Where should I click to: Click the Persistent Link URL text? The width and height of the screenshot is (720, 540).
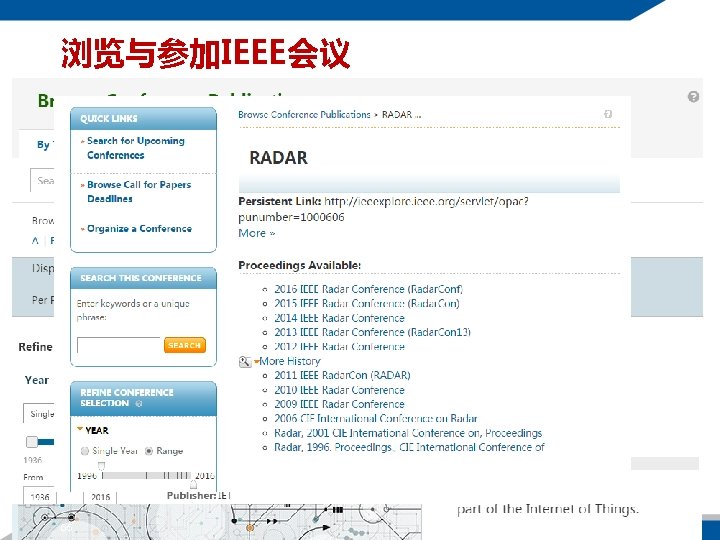[383, 209]
